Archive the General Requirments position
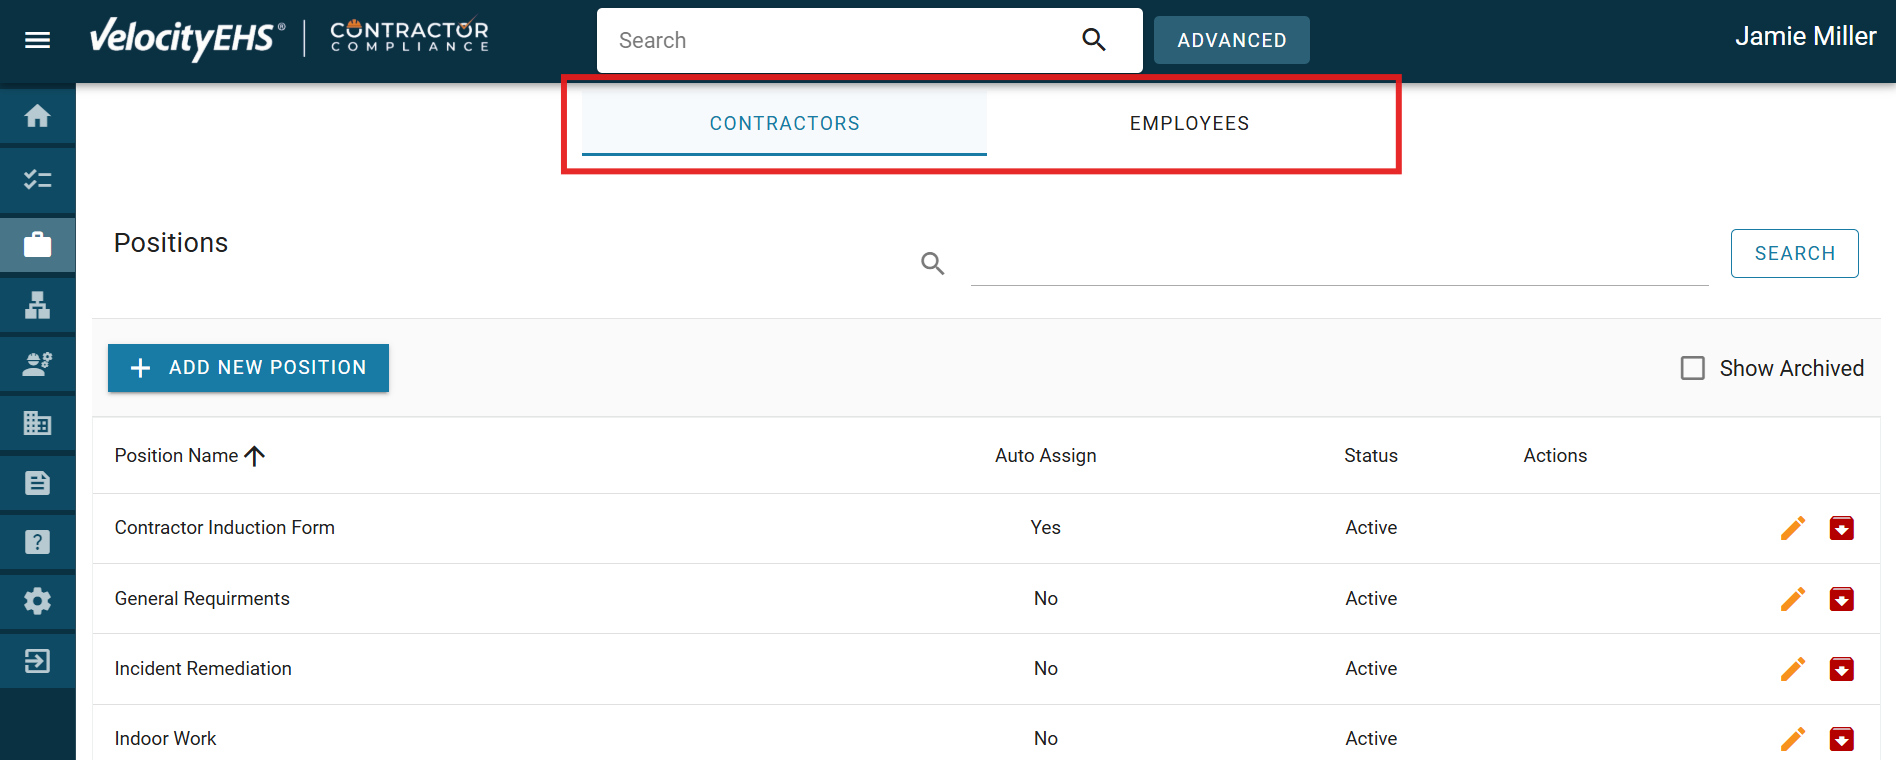 click(x=1842, y=599)
